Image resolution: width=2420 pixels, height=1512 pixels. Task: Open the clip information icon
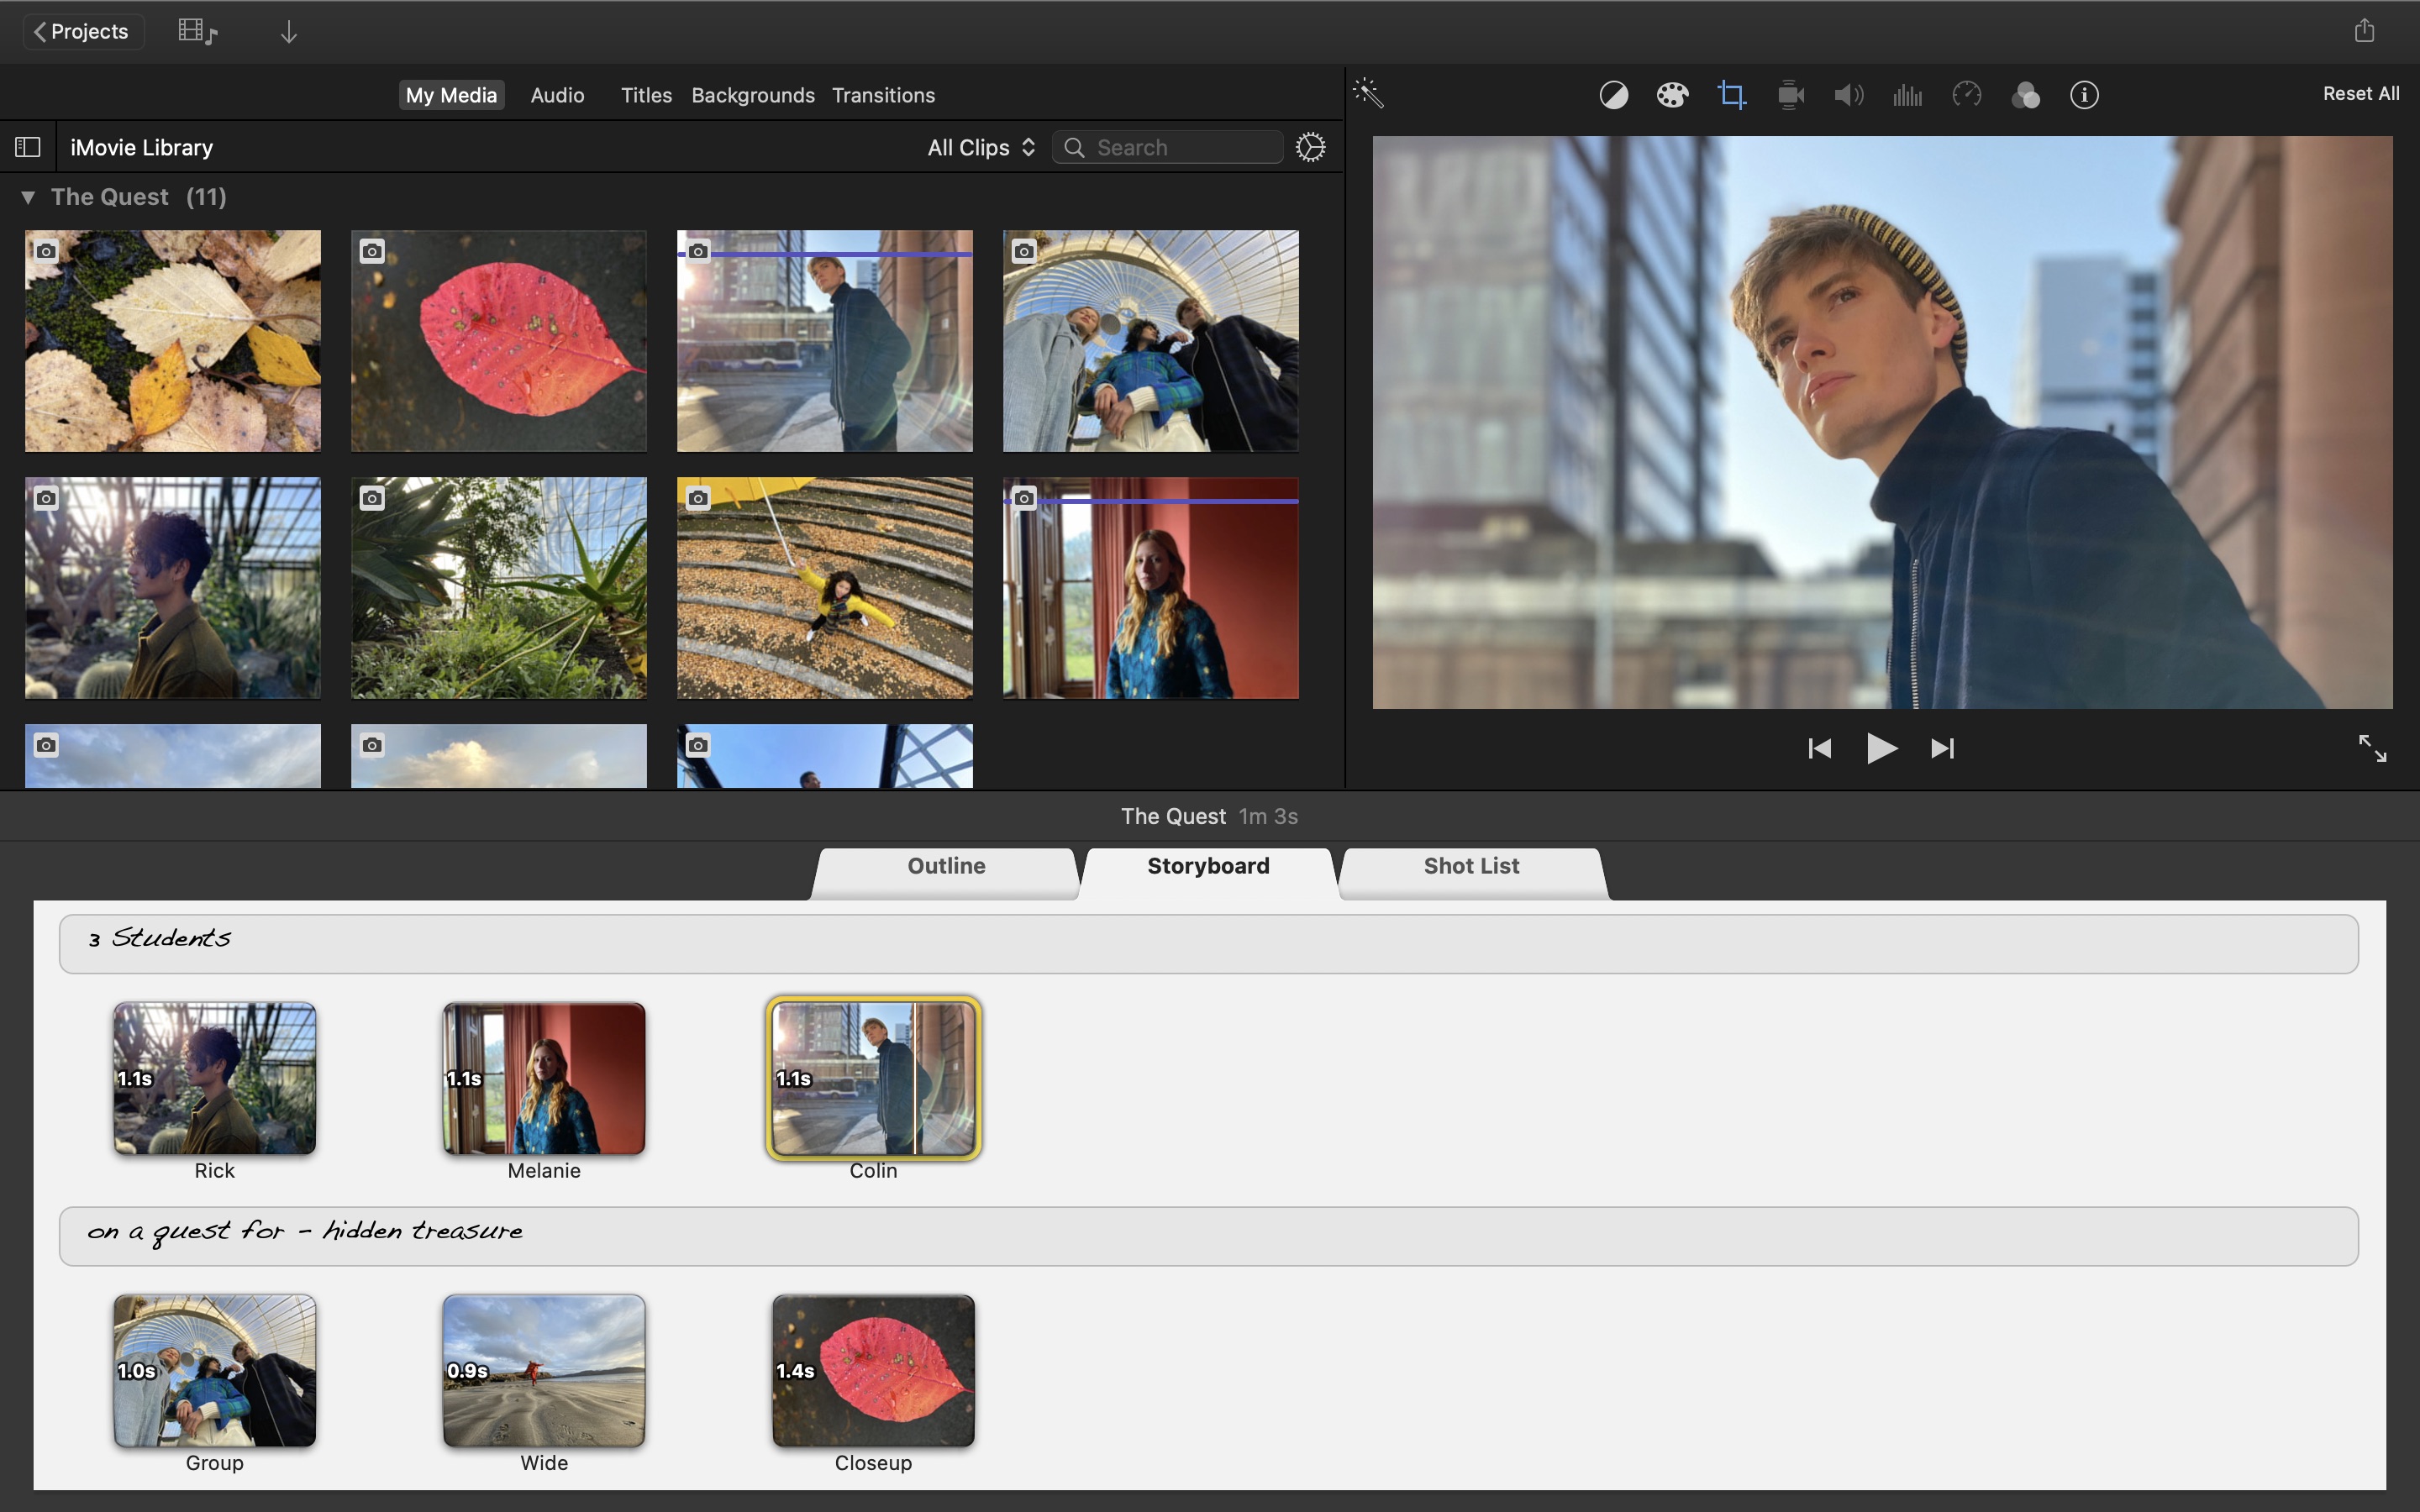tap(2084, 94)
